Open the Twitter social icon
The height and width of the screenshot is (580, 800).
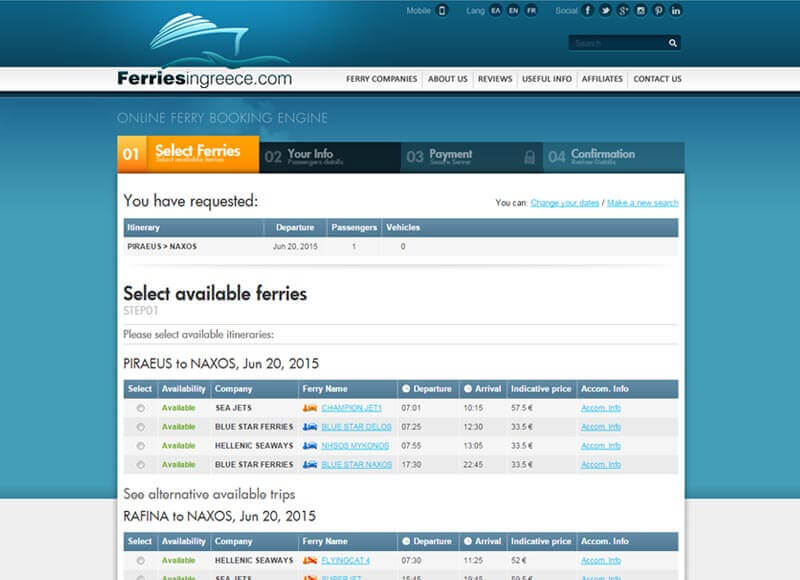605,10
